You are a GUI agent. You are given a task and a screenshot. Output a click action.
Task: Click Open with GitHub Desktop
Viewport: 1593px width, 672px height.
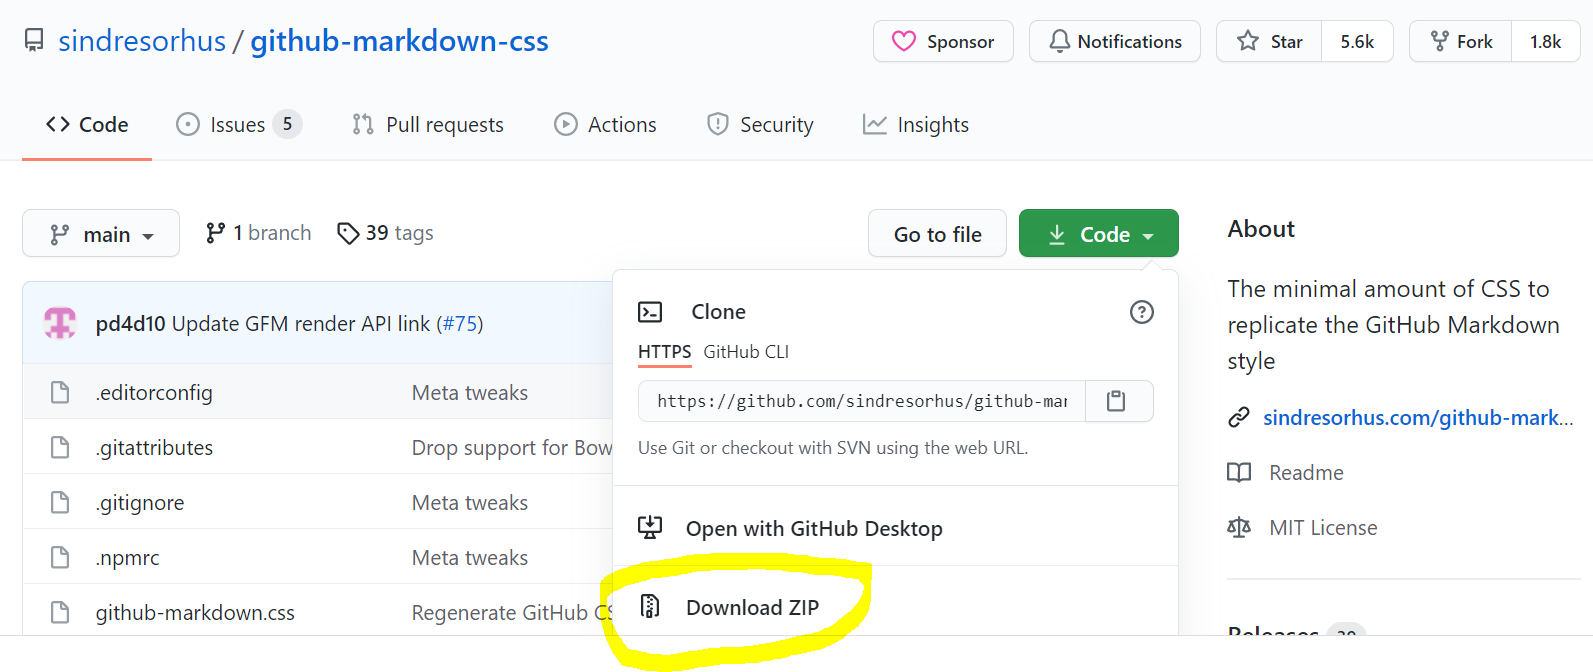(x=814, y=528)
